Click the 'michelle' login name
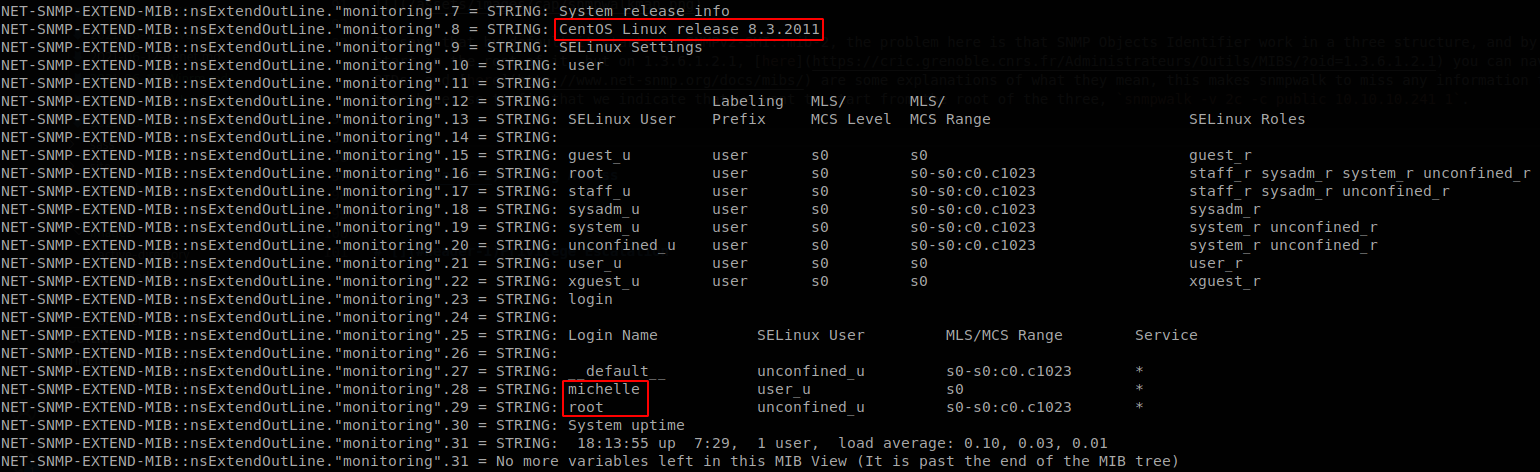Viewport: 1540px width, 472px height. (x=603, y=389)
